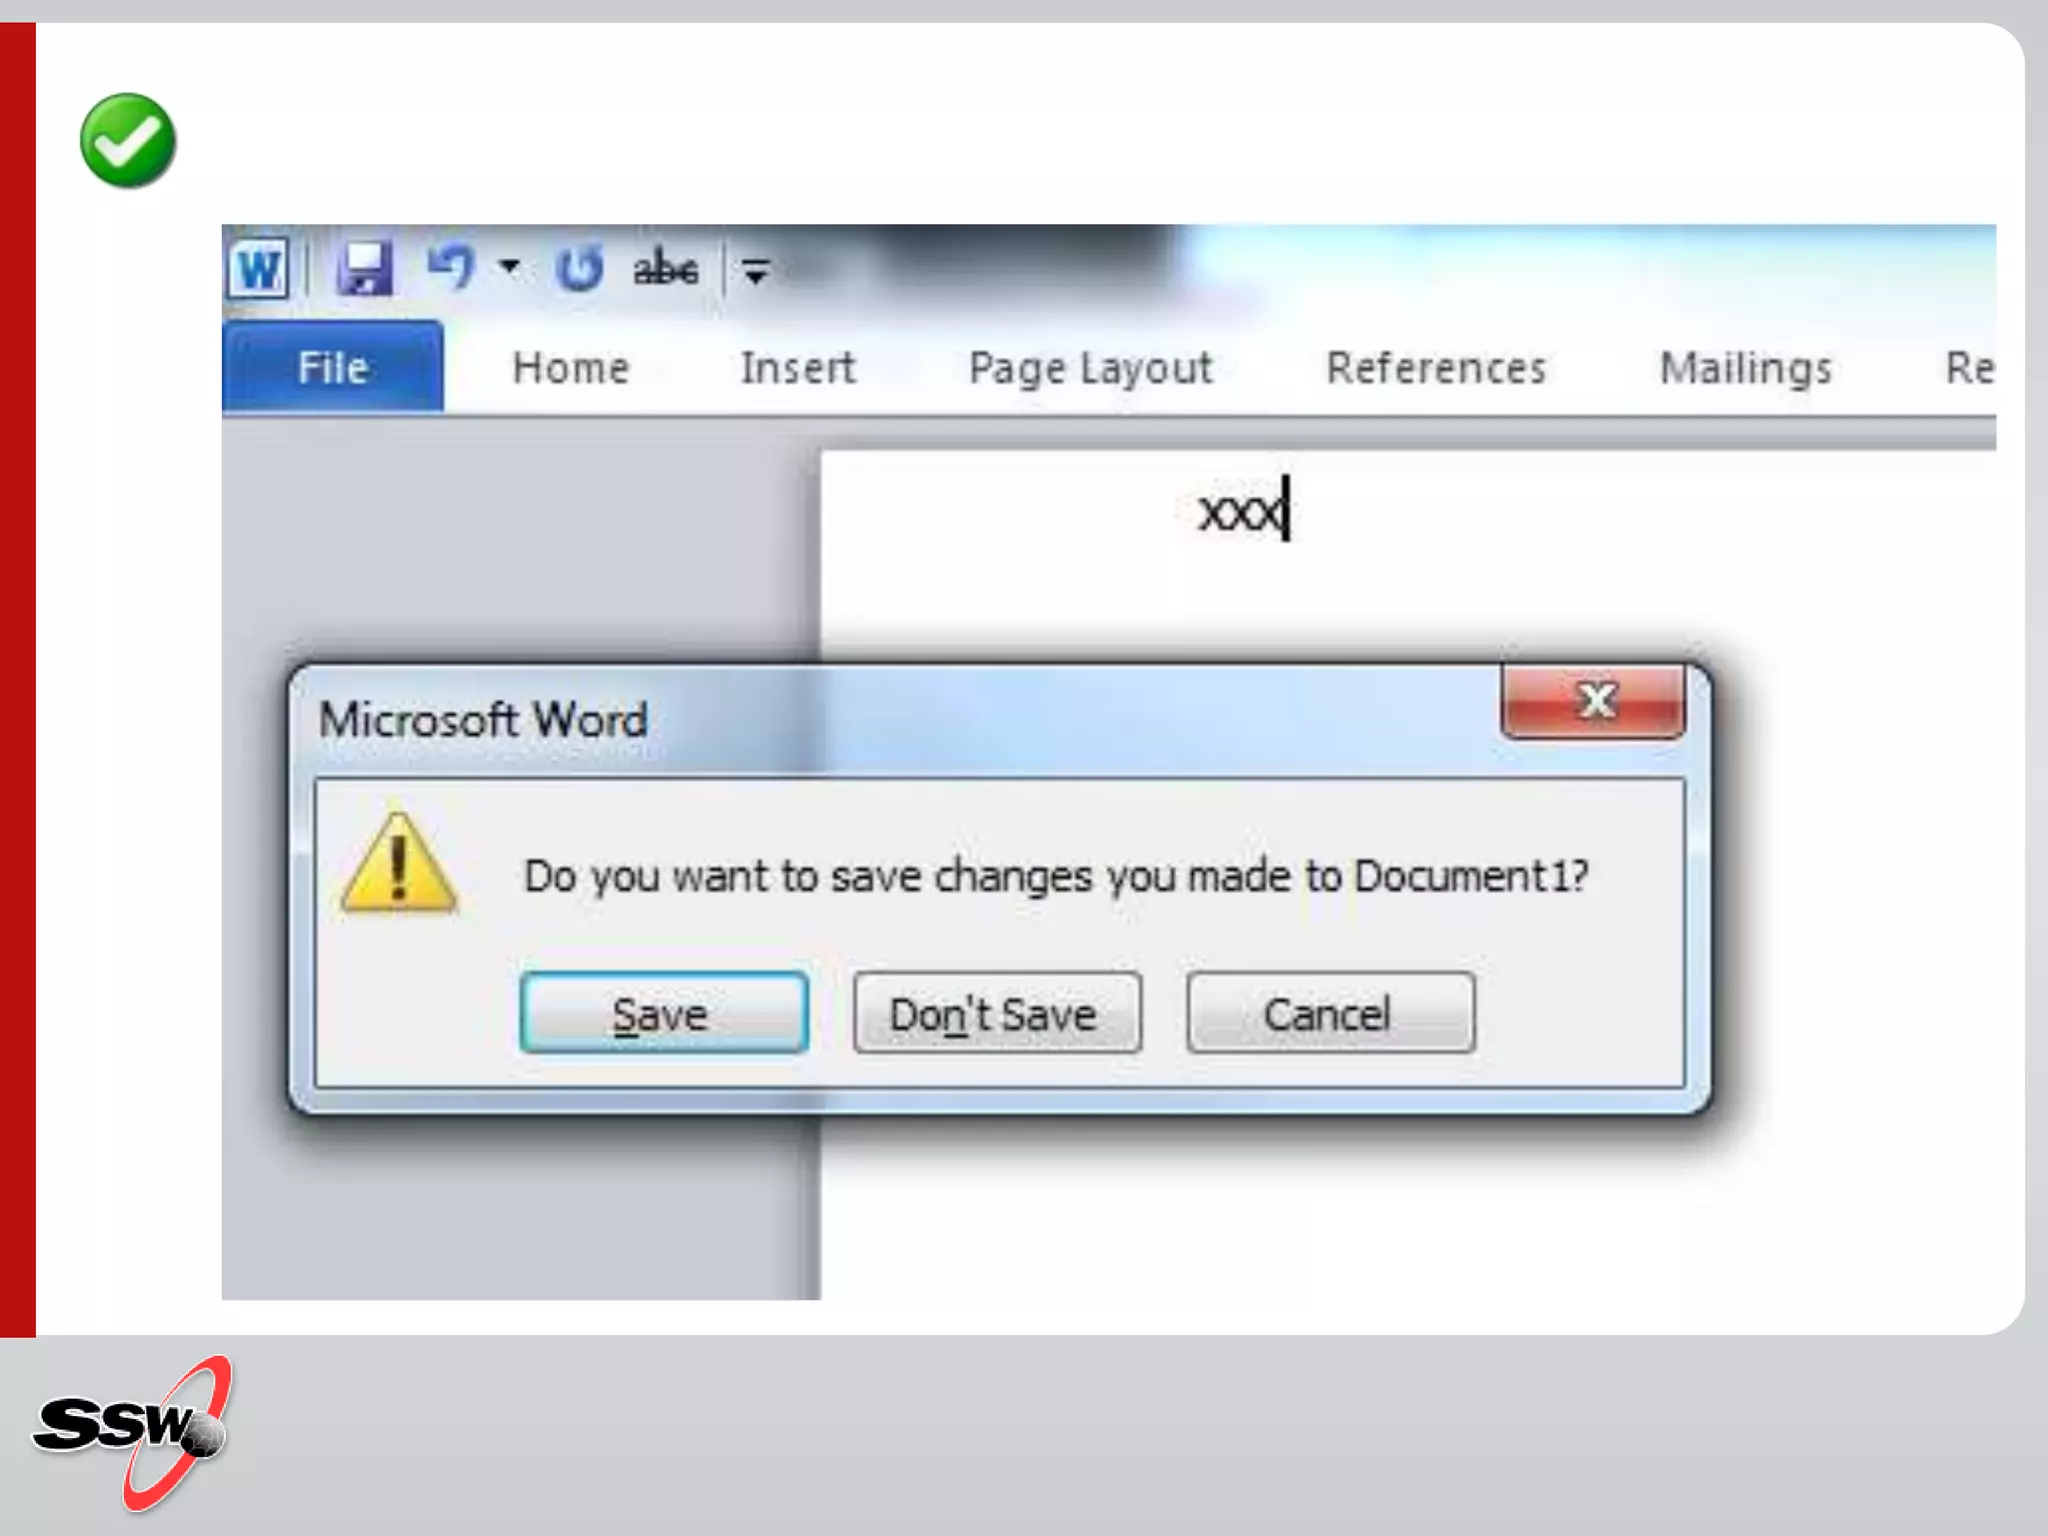This screenshot has width=2048, height=1536.
Task: Choose Don't Save in the dialog
Action: click(x=997, y=1013)
